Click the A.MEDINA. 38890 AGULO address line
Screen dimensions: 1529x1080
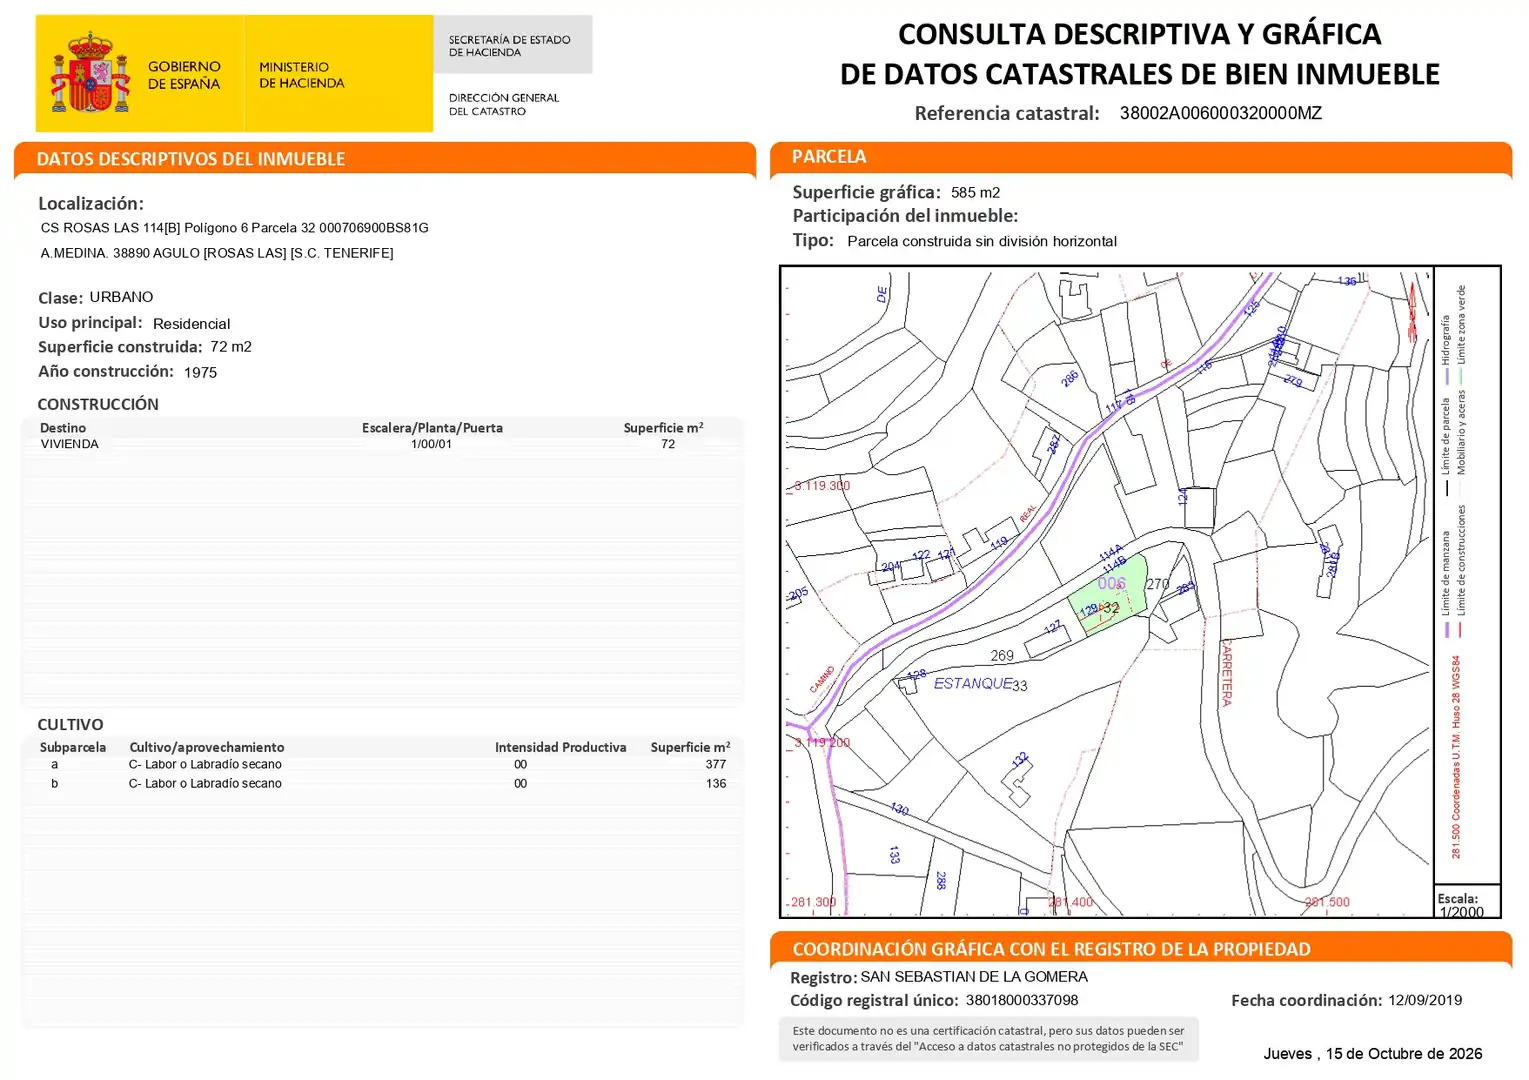click(217, 253)
